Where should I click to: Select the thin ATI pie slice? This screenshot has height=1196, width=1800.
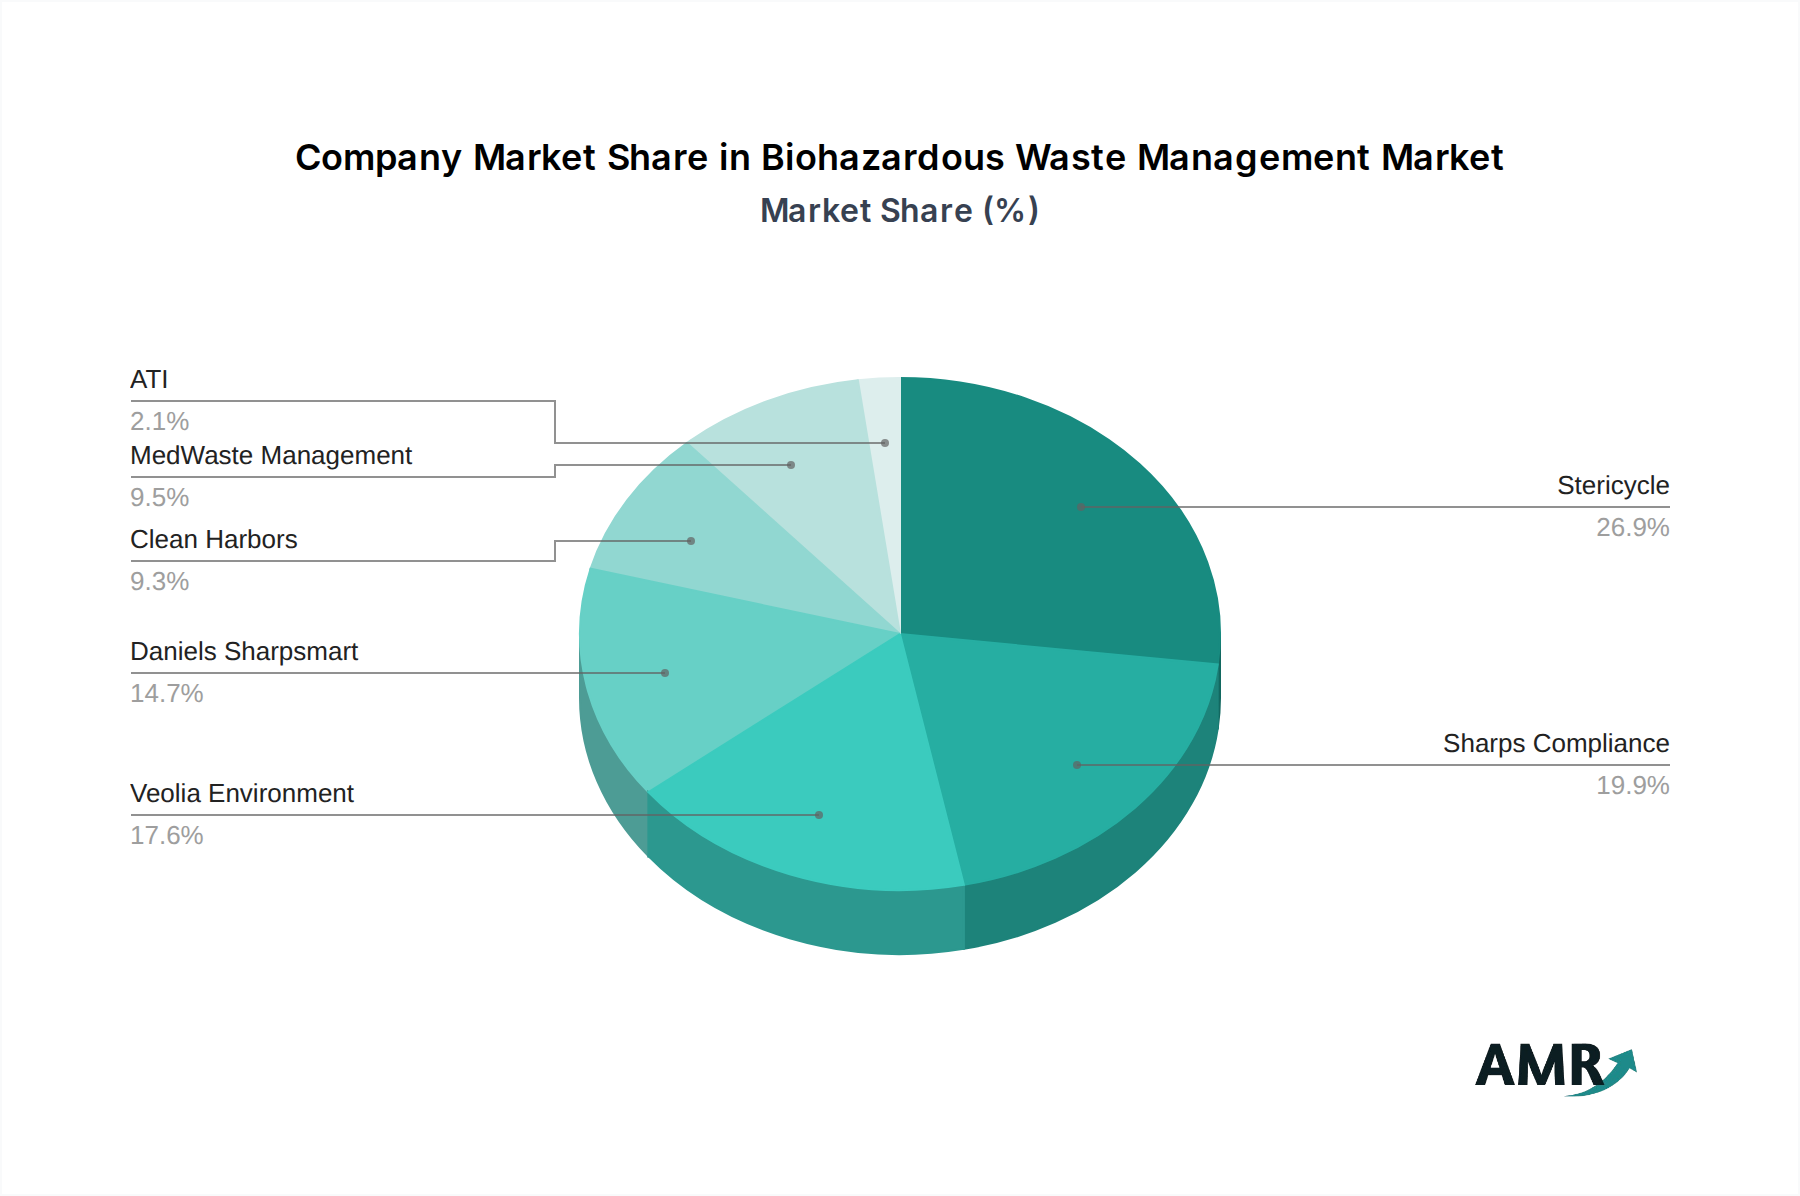(883, 440)
